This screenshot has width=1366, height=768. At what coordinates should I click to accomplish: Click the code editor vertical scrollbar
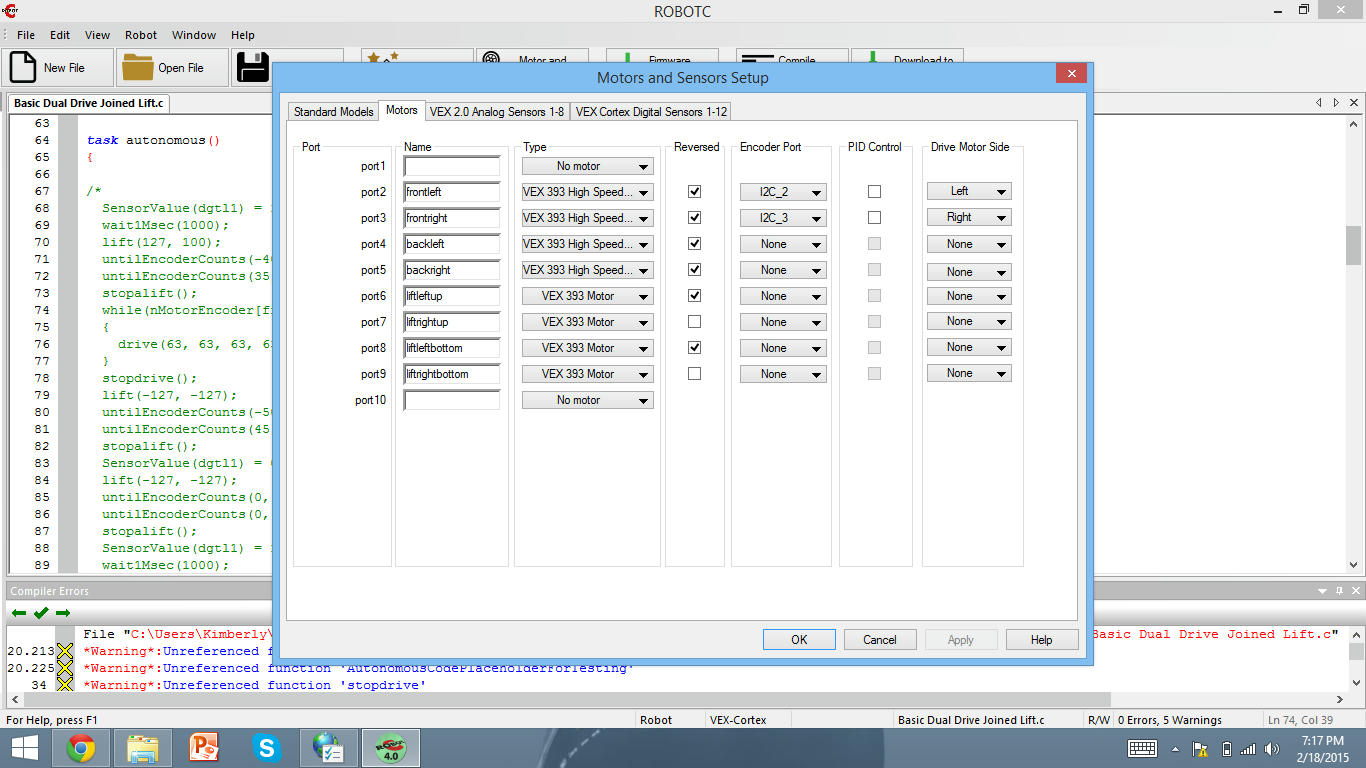tap(1353, 345)
